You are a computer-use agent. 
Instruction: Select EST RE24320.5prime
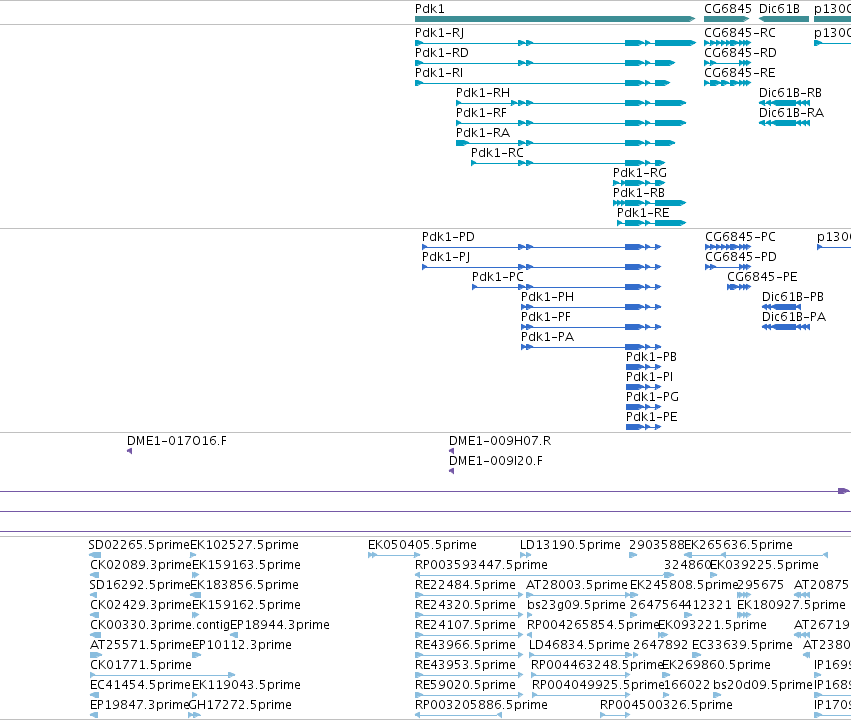tap(469, 615)
